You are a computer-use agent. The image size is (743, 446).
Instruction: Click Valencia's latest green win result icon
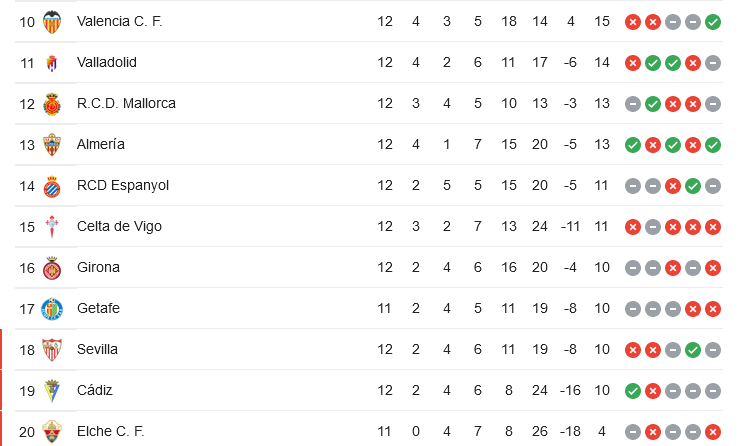712,21
